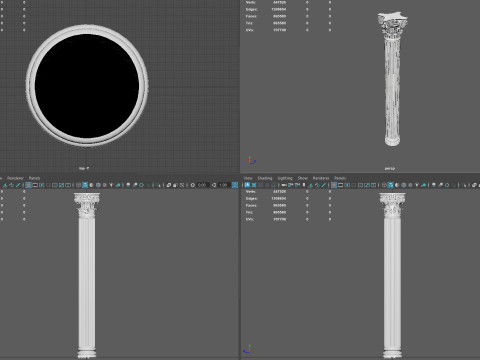Toggle X-Ray Active Components in left panel toolbar
The width and height of the screenshot is (480, 360).
point(175,185)
